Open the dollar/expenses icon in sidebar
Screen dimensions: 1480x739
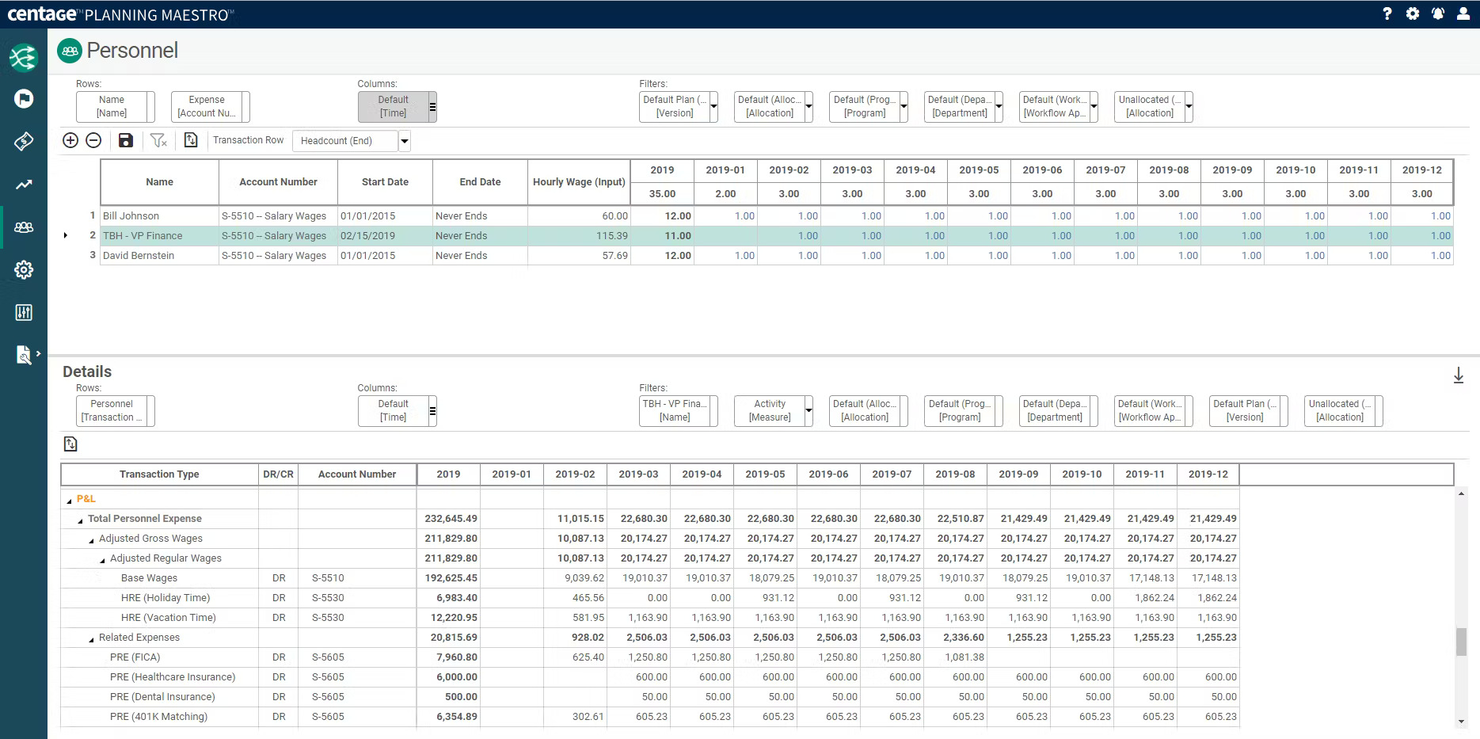pos(22,141)
